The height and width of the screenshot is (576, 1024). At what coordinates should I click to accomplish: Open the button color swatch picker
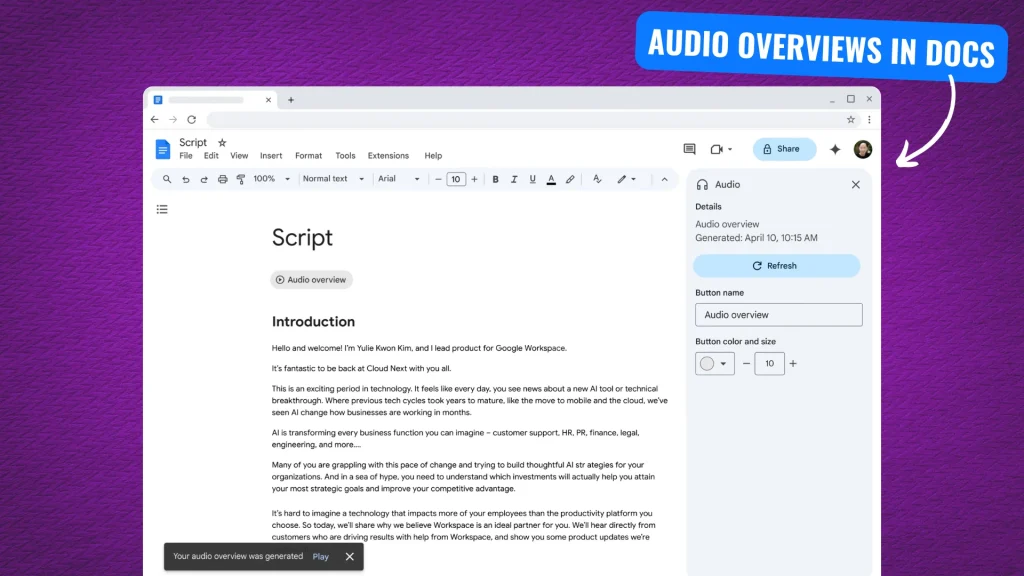(714, 363)
